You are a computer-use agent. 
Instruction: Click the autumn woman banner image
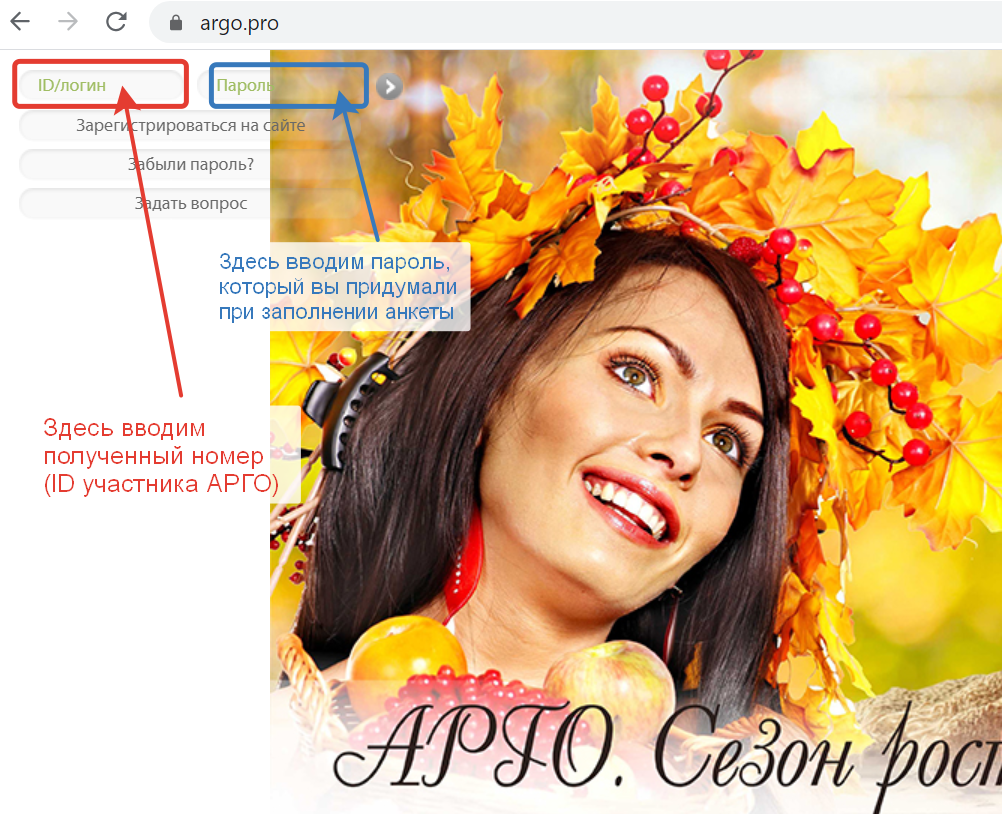tap(636, 432)
